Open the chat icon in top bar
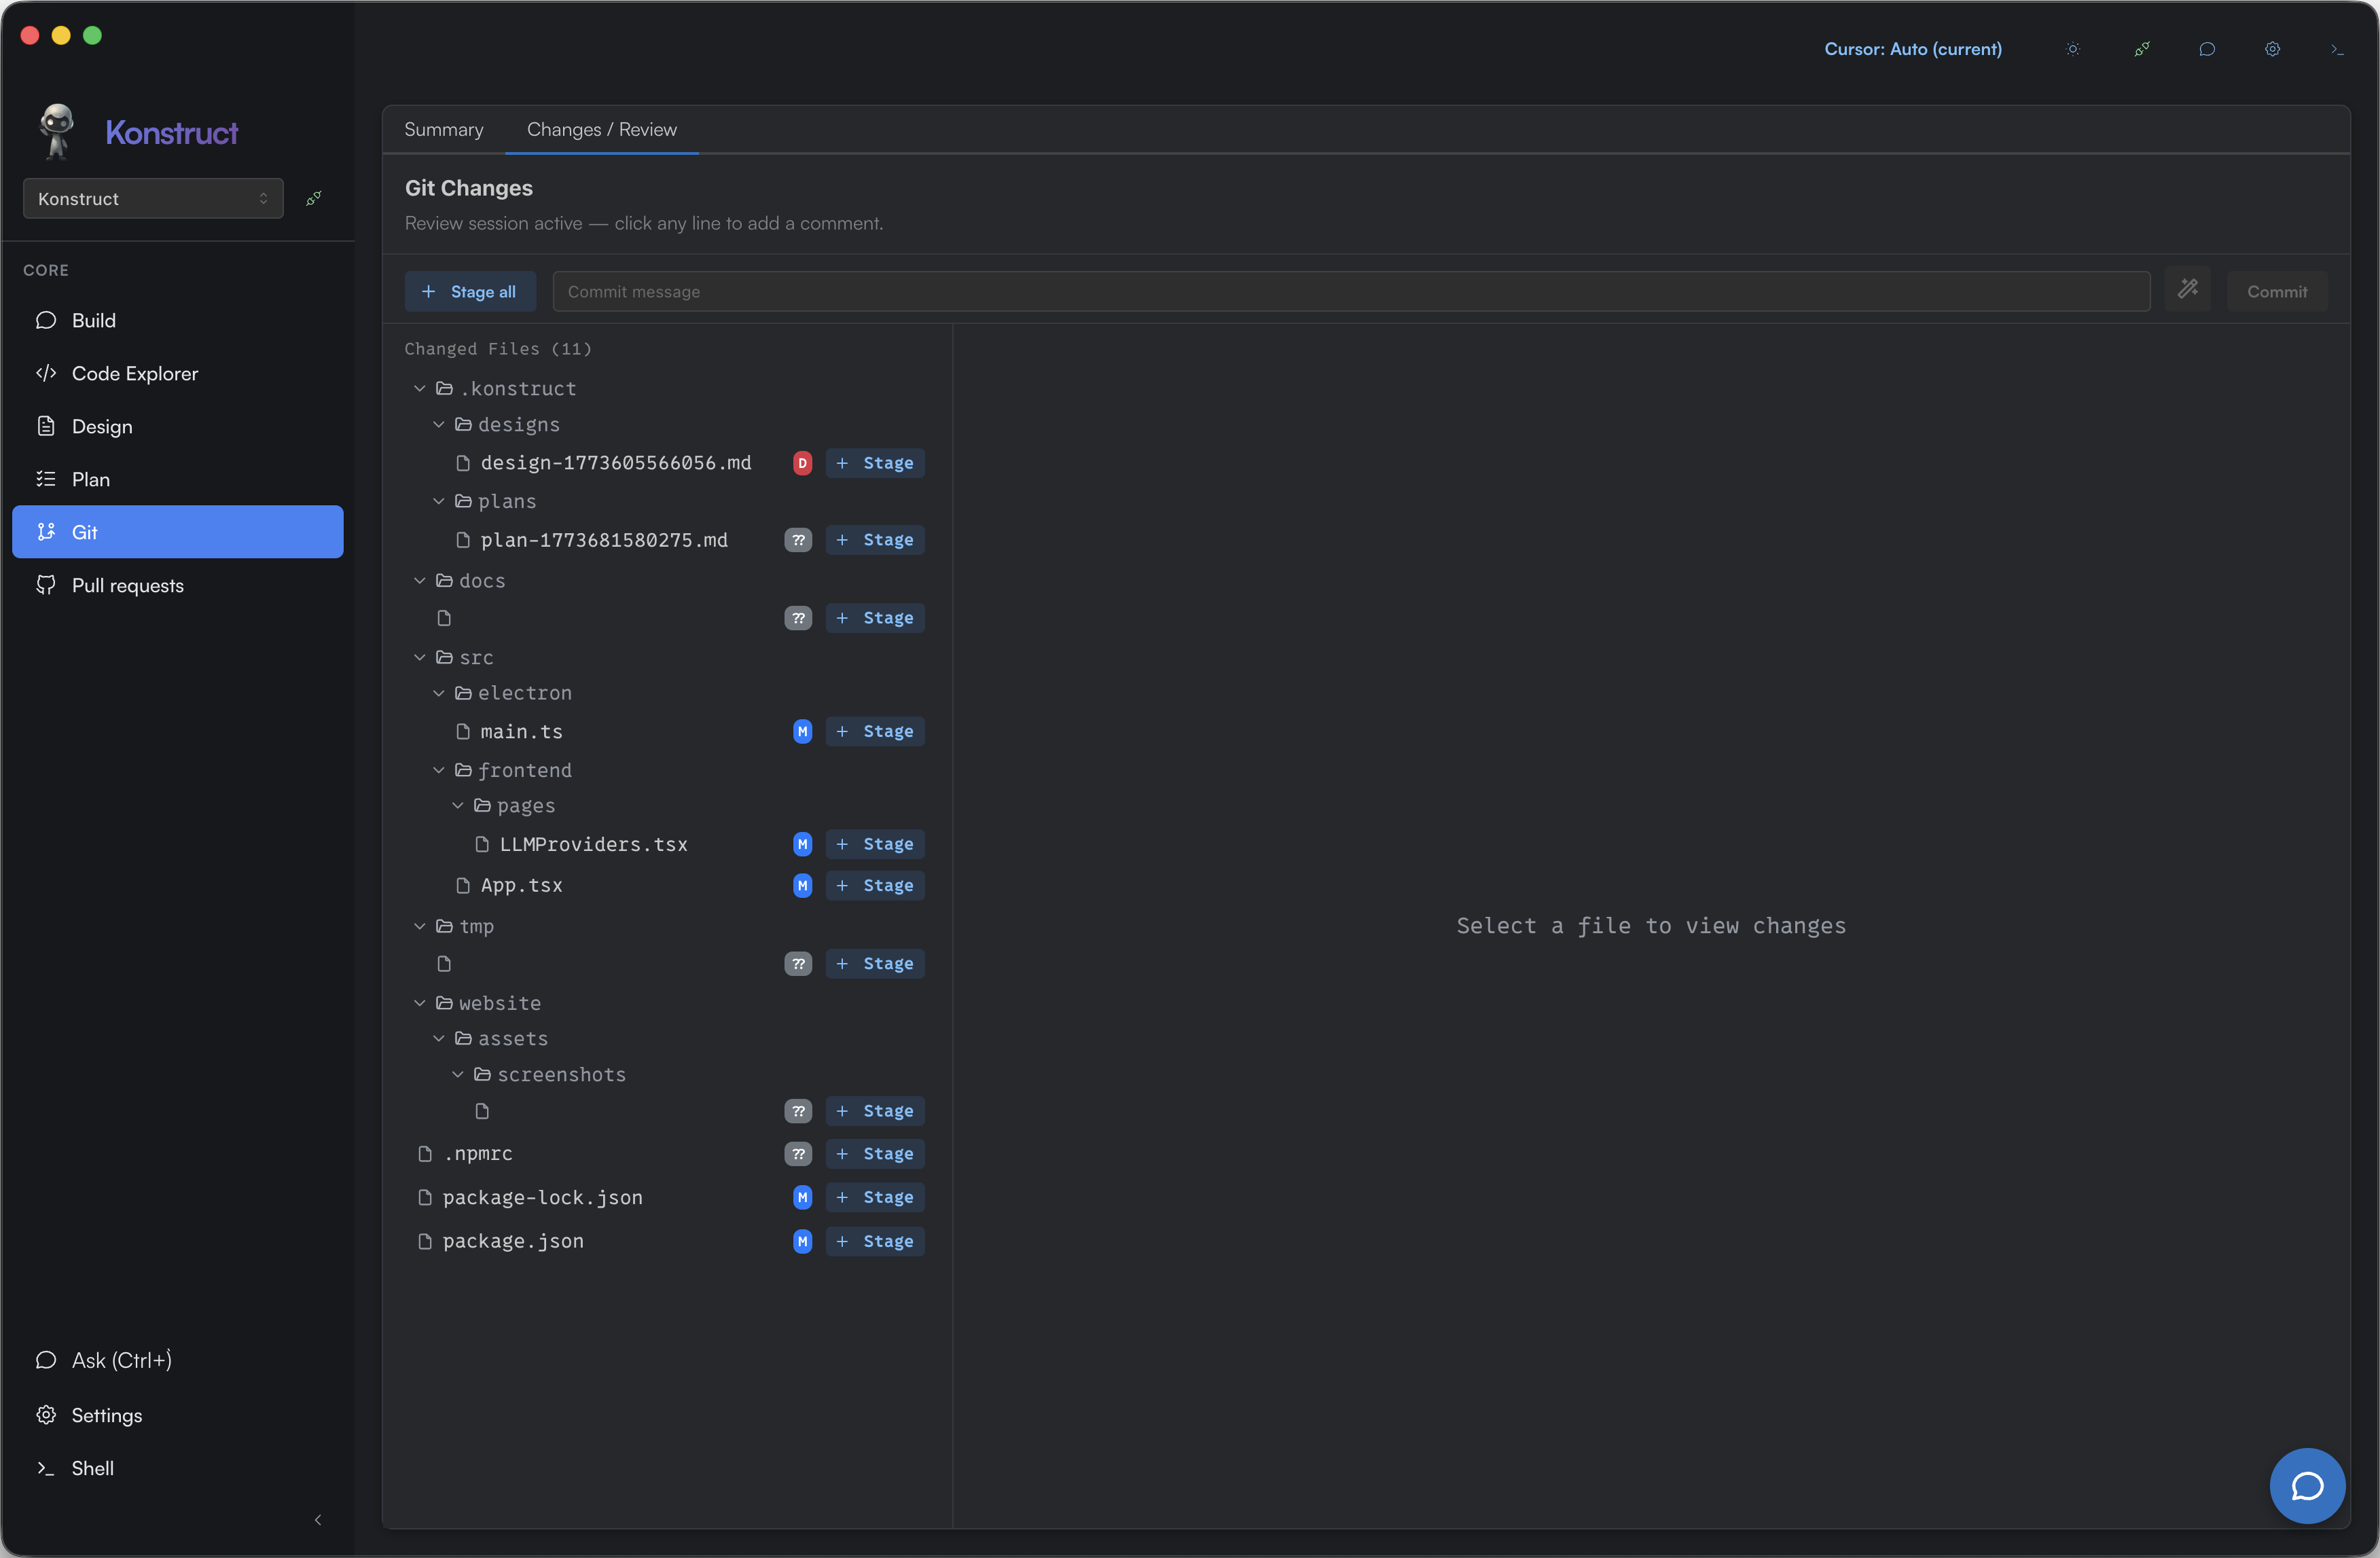The image size is (2380, 1558). point(2207,49)
